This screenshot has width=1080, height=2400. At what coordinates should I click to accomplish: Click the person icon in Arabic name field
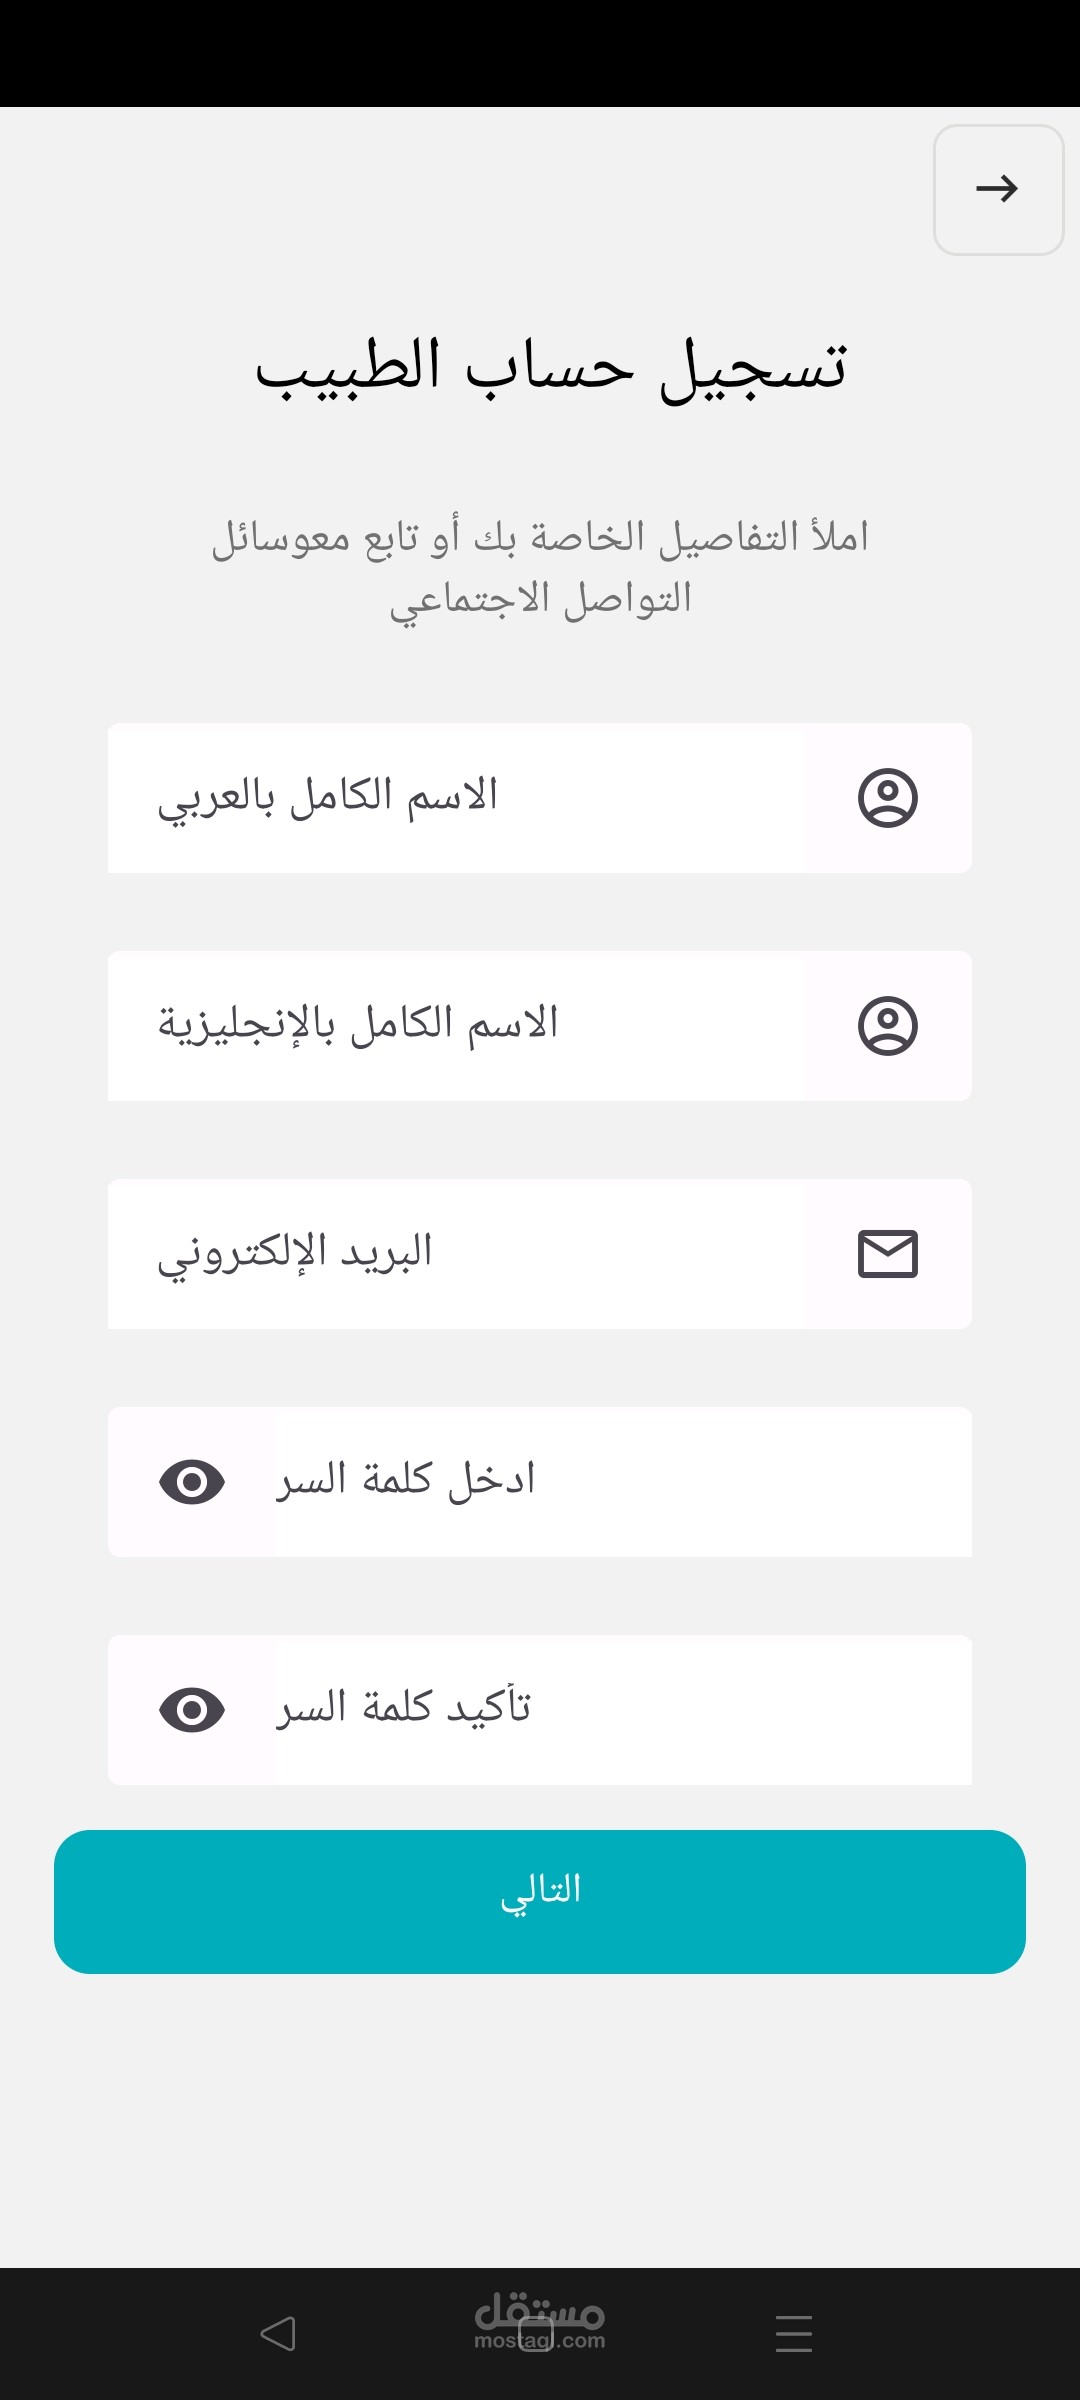click(x=887, y=798)
